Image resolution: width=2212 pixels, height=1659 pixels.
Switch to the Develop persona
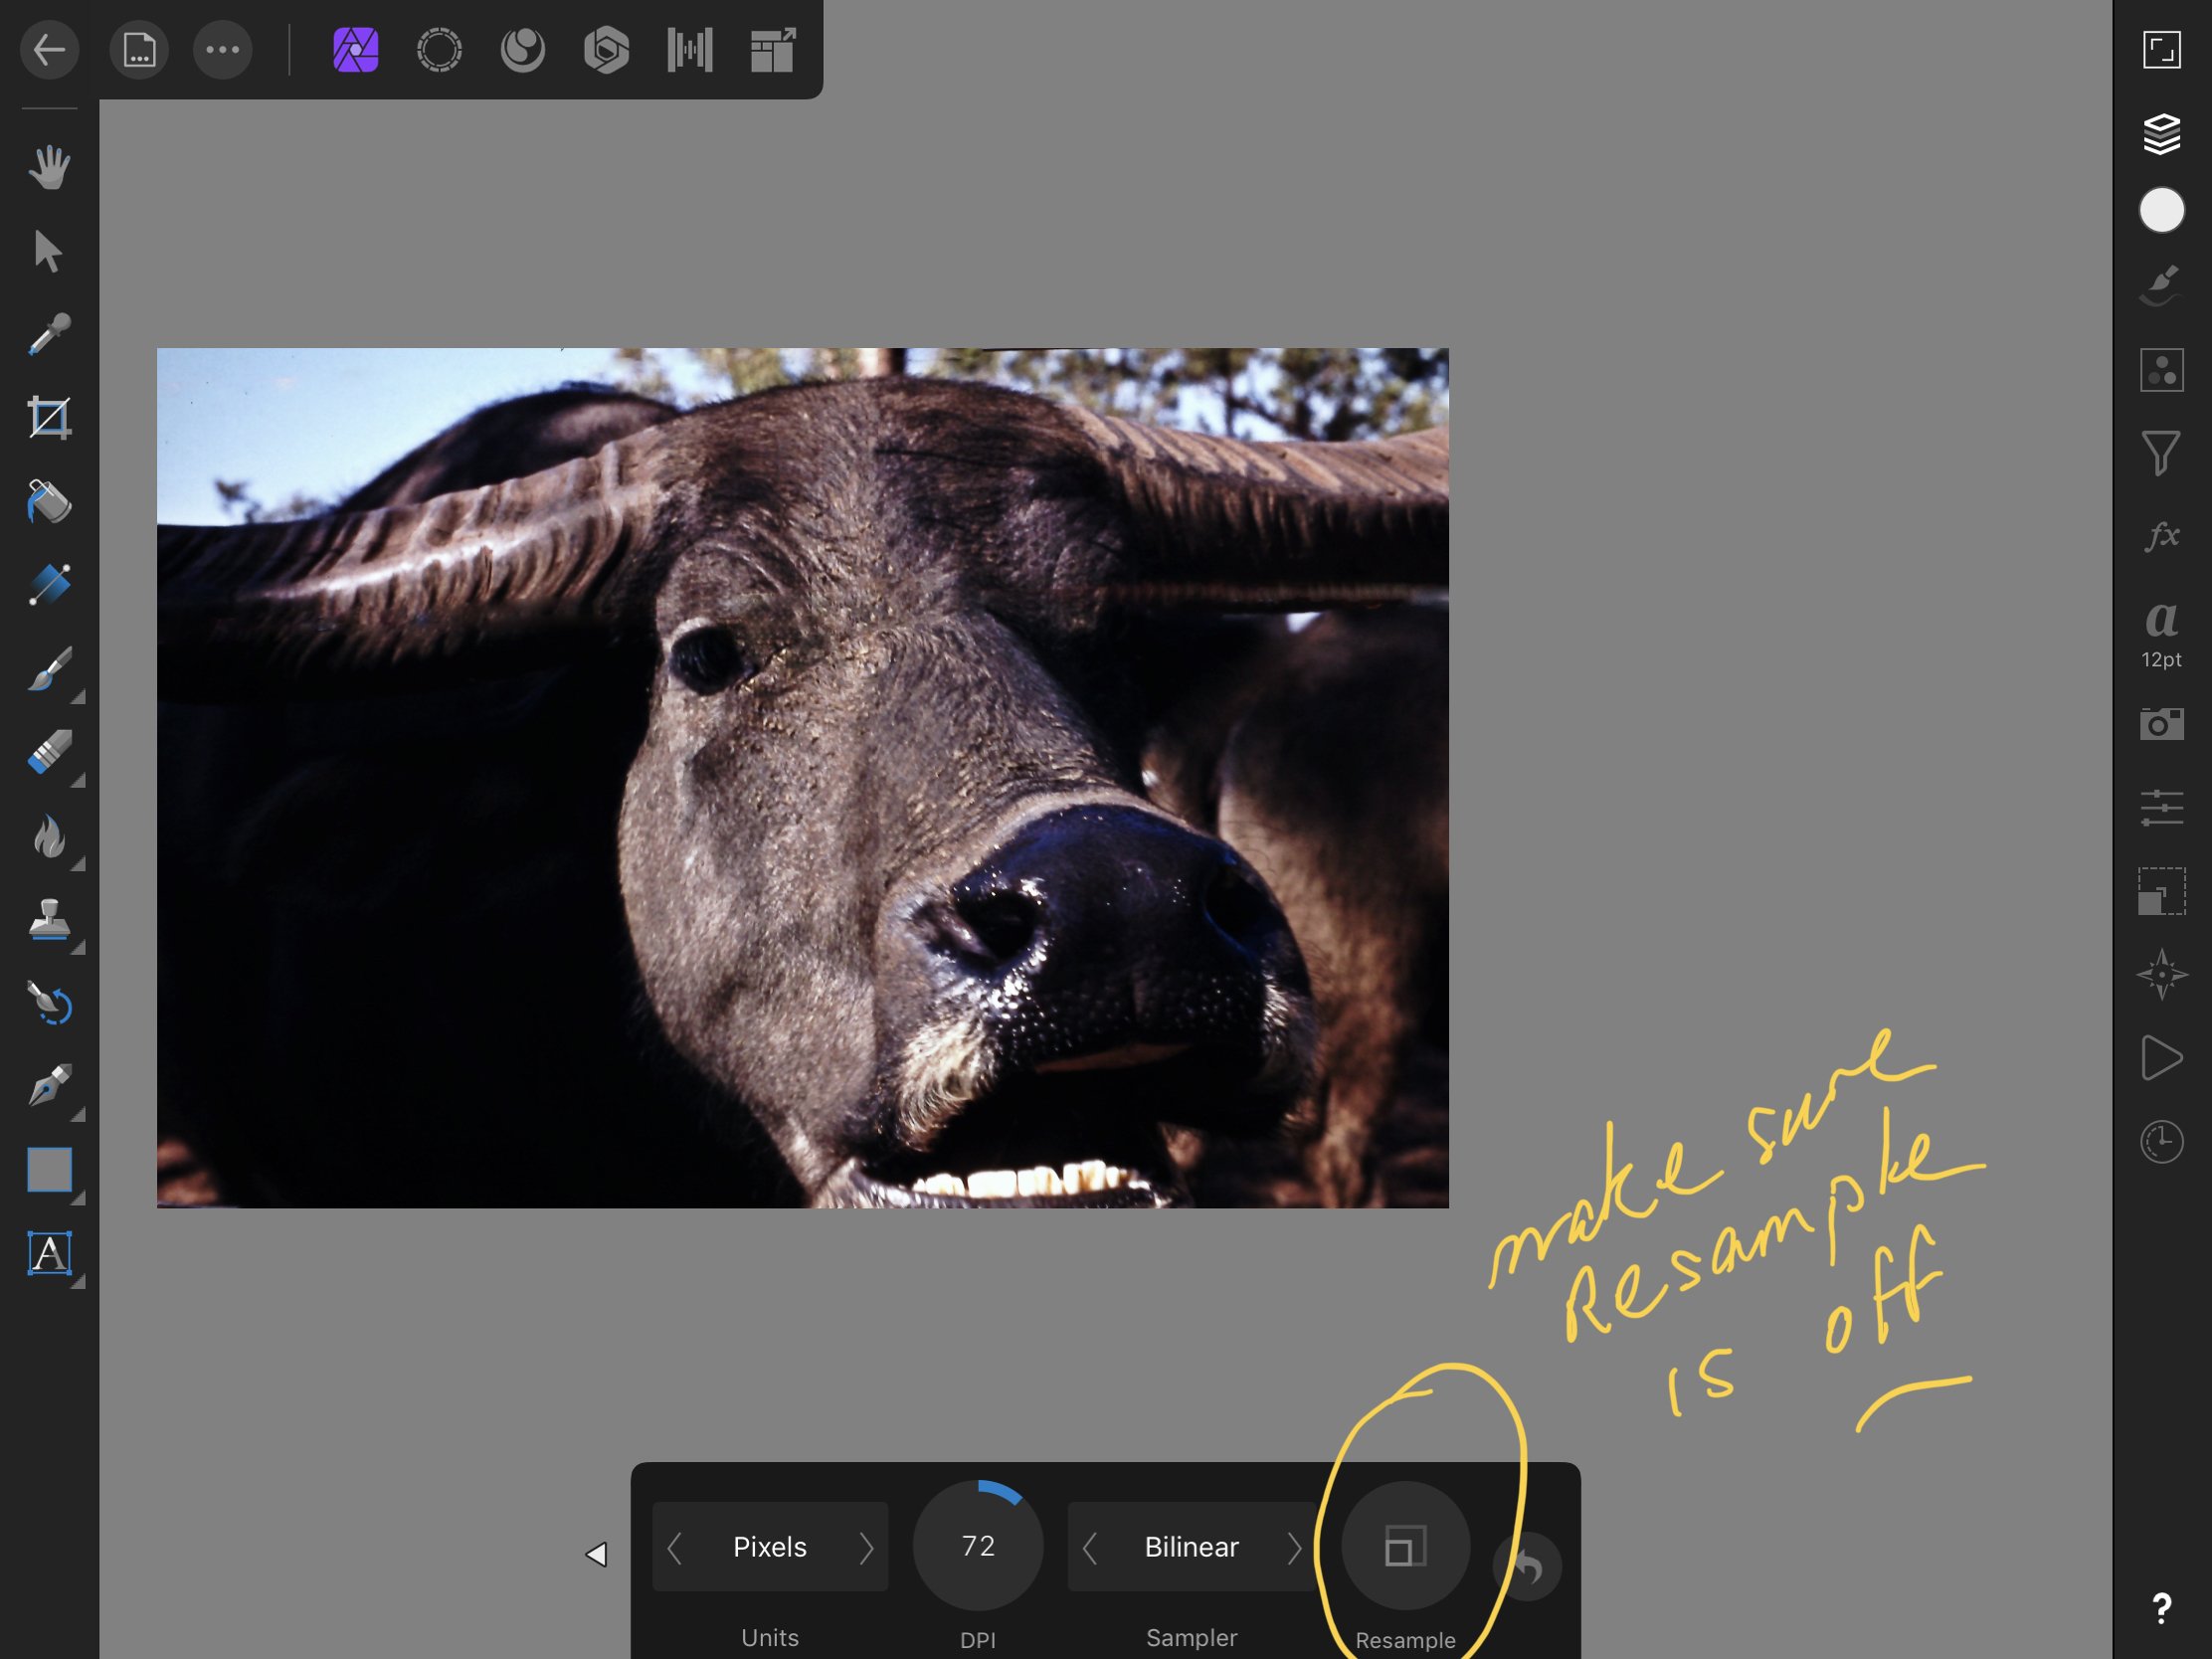coord(606,49)
